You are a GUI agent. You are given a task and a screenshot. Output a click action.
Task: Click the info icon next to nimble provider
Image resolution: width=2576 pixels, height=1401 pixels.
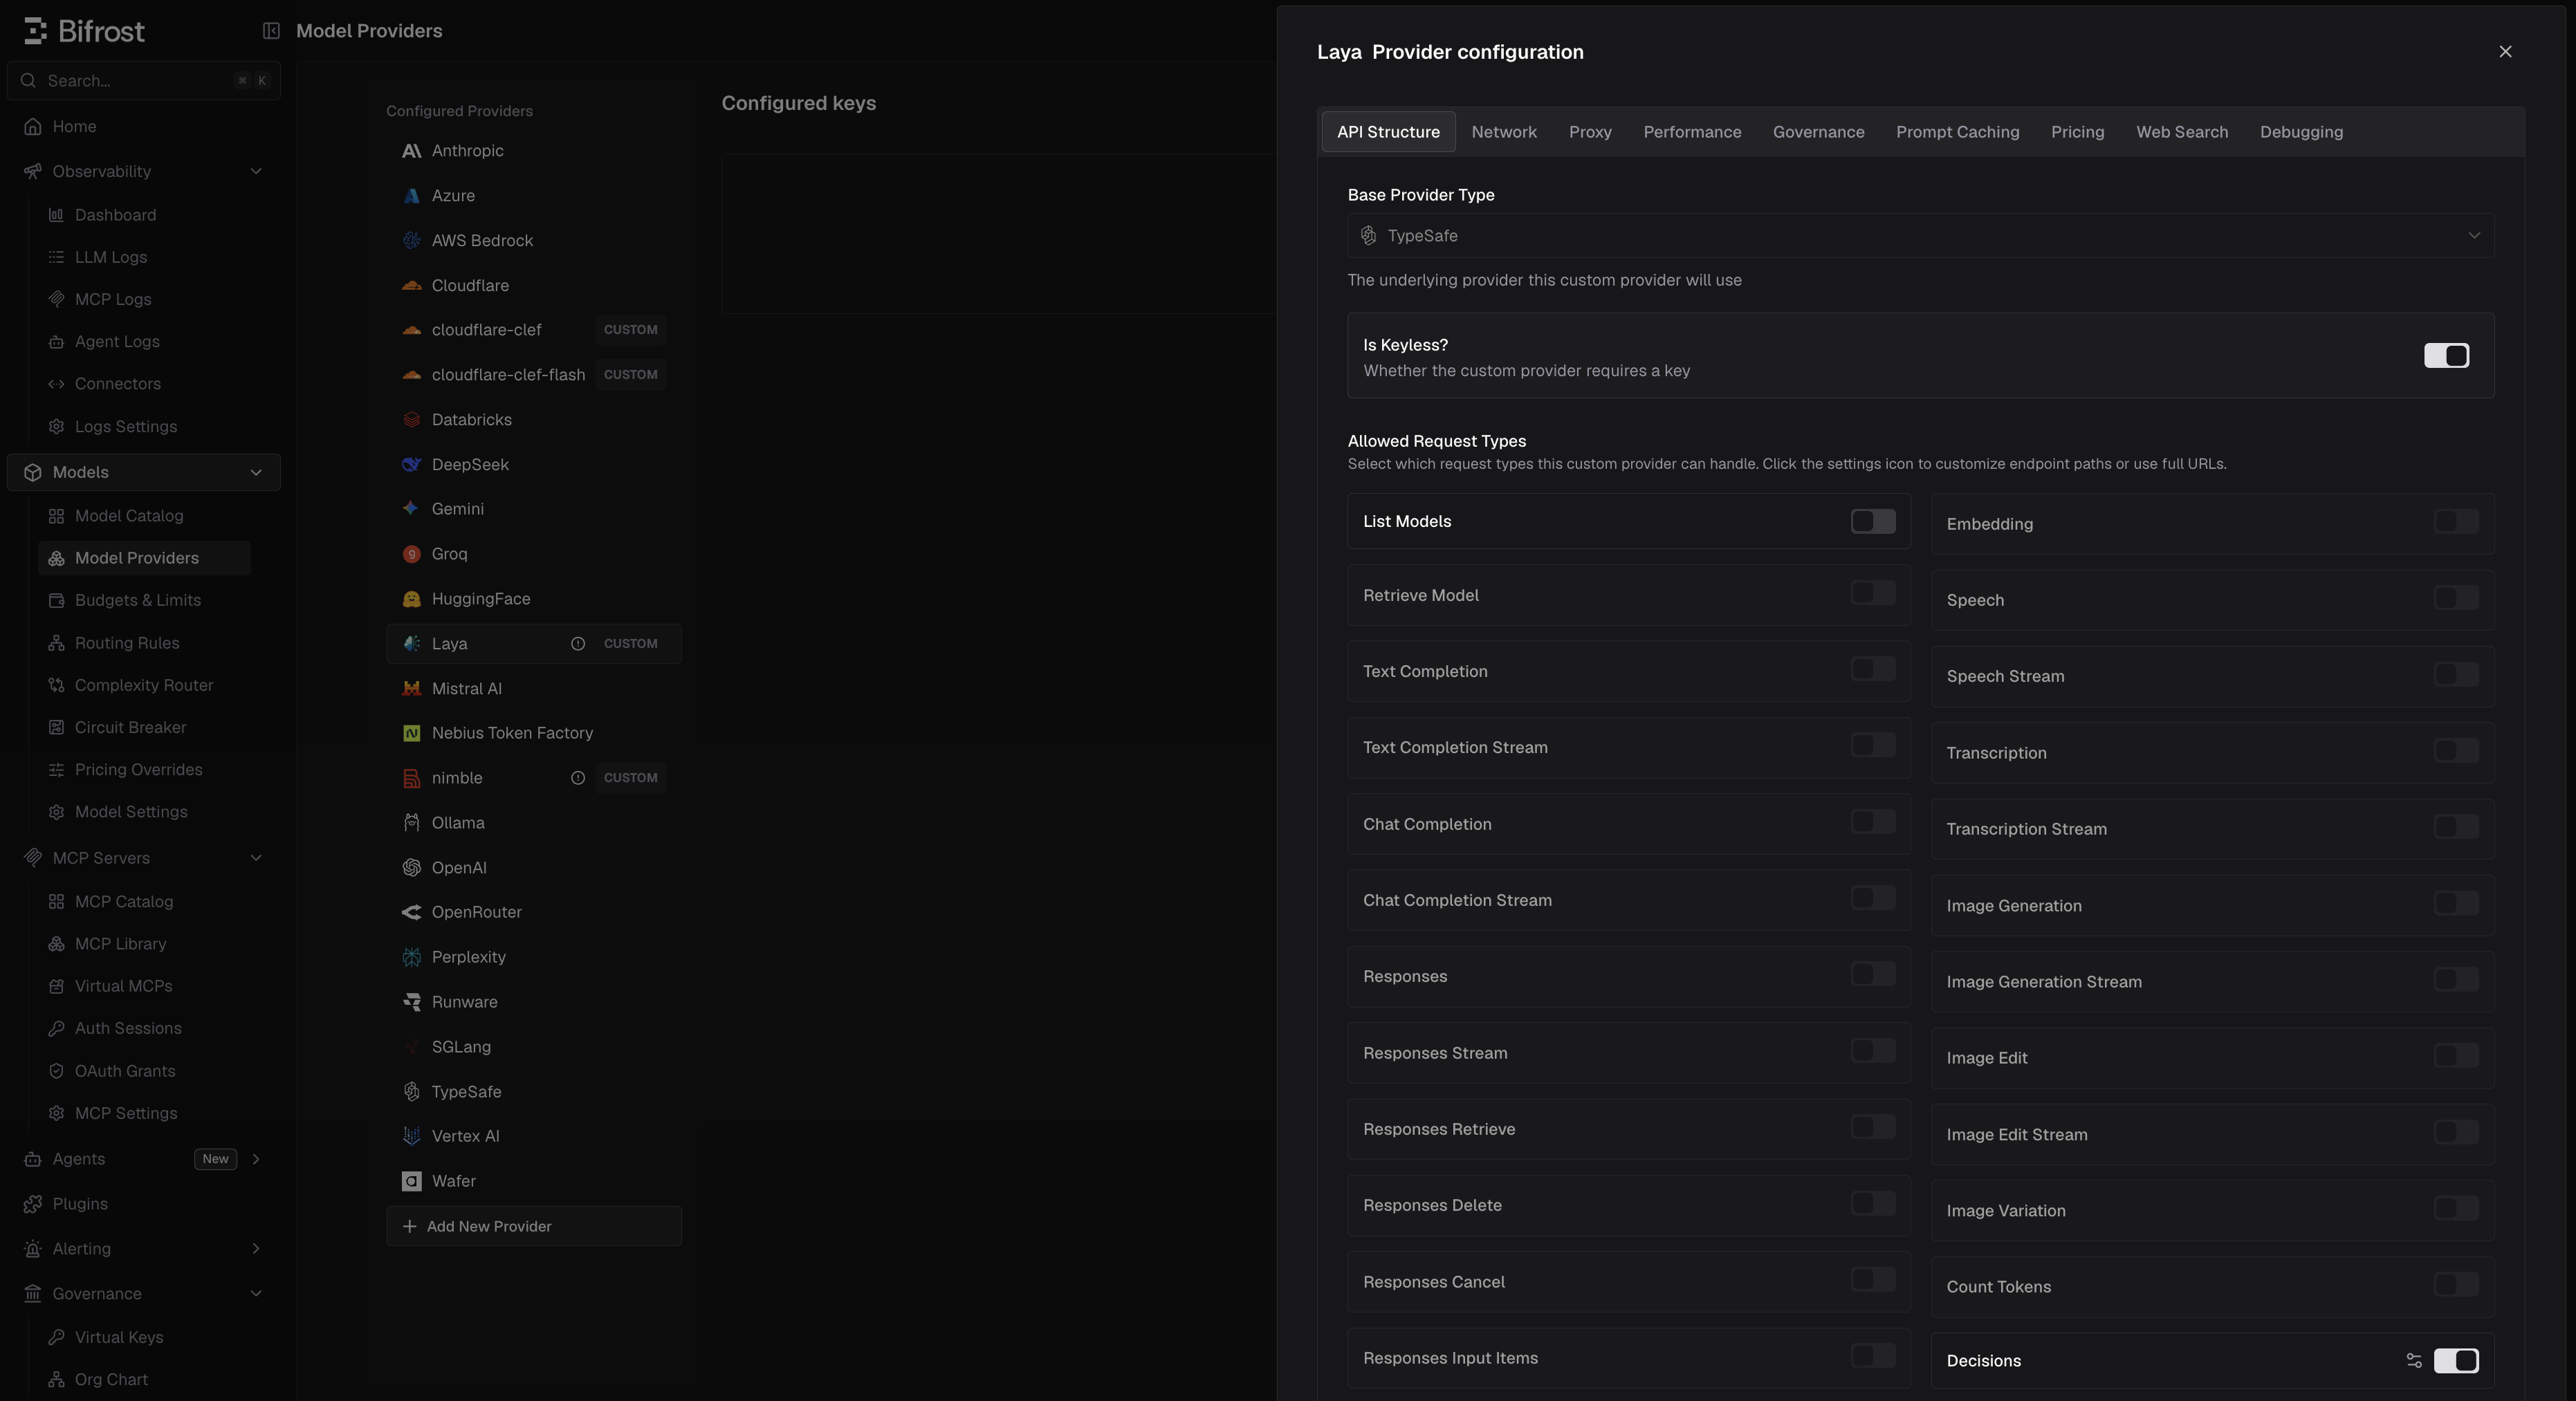578,778
